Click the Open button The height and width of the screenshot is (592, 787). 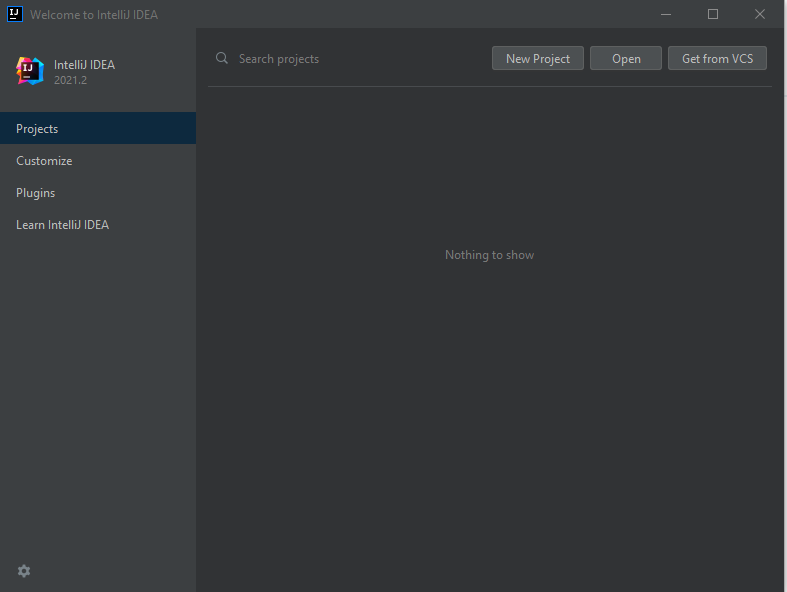click(x=626, y=58)
